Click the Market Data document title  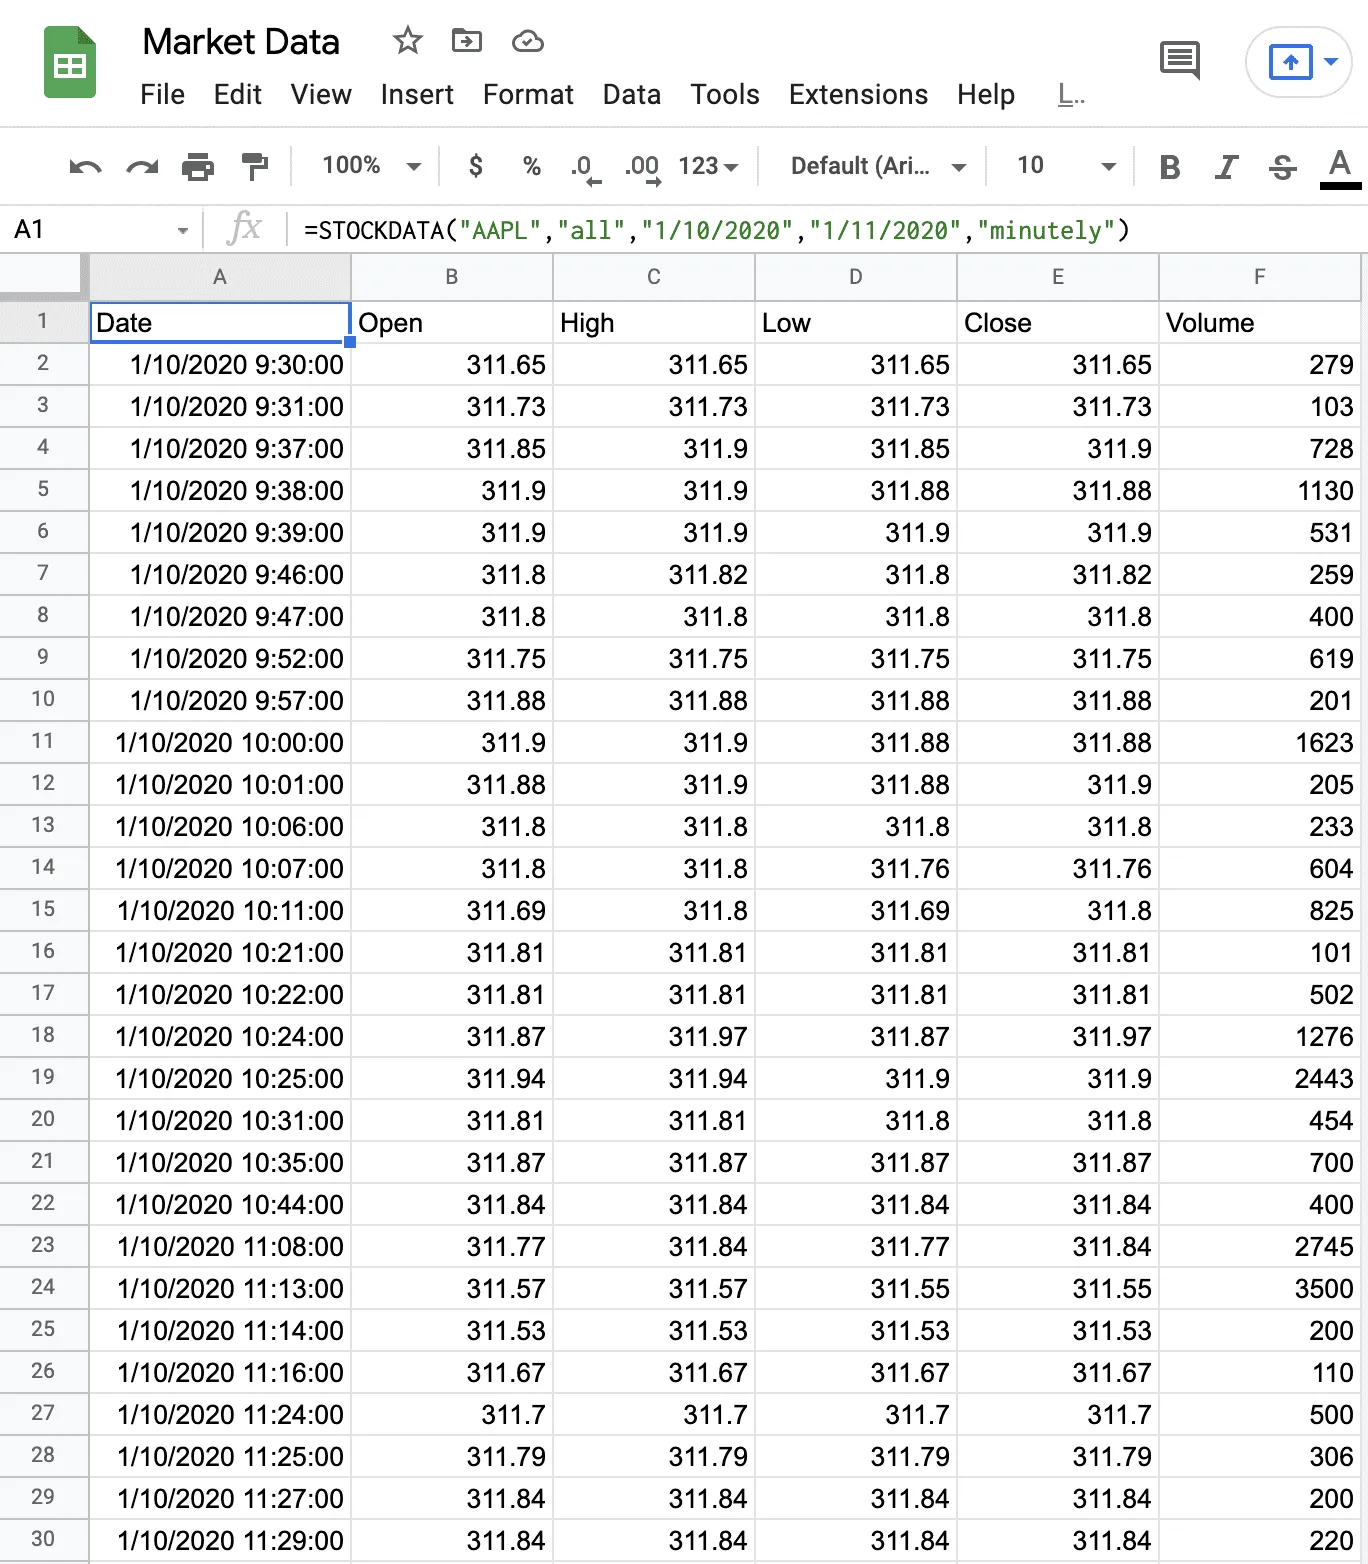tap(241, 42)
